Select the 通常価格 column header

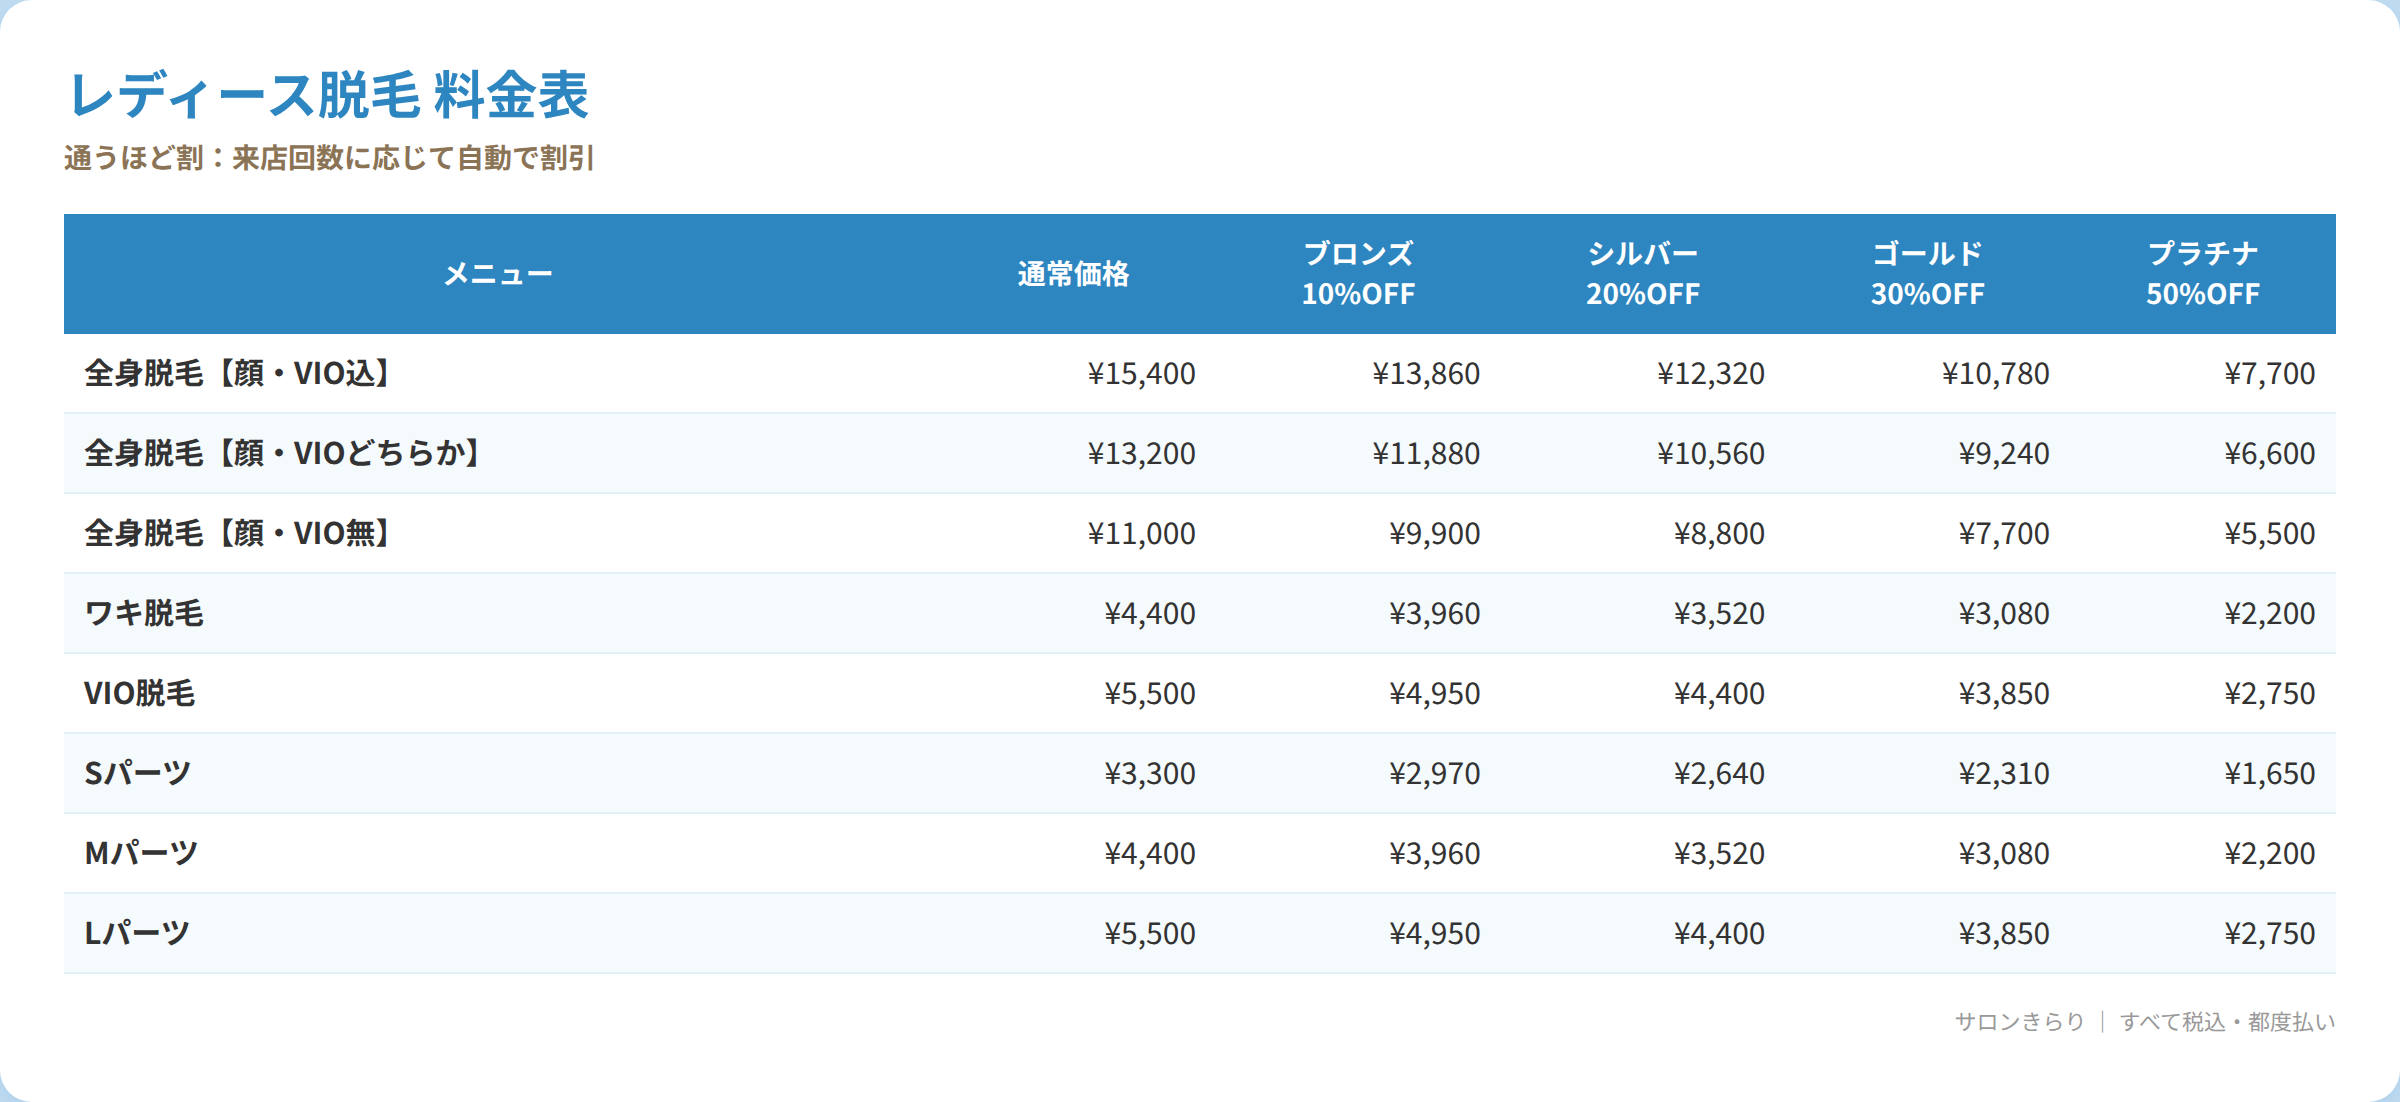coord(1073,274)
